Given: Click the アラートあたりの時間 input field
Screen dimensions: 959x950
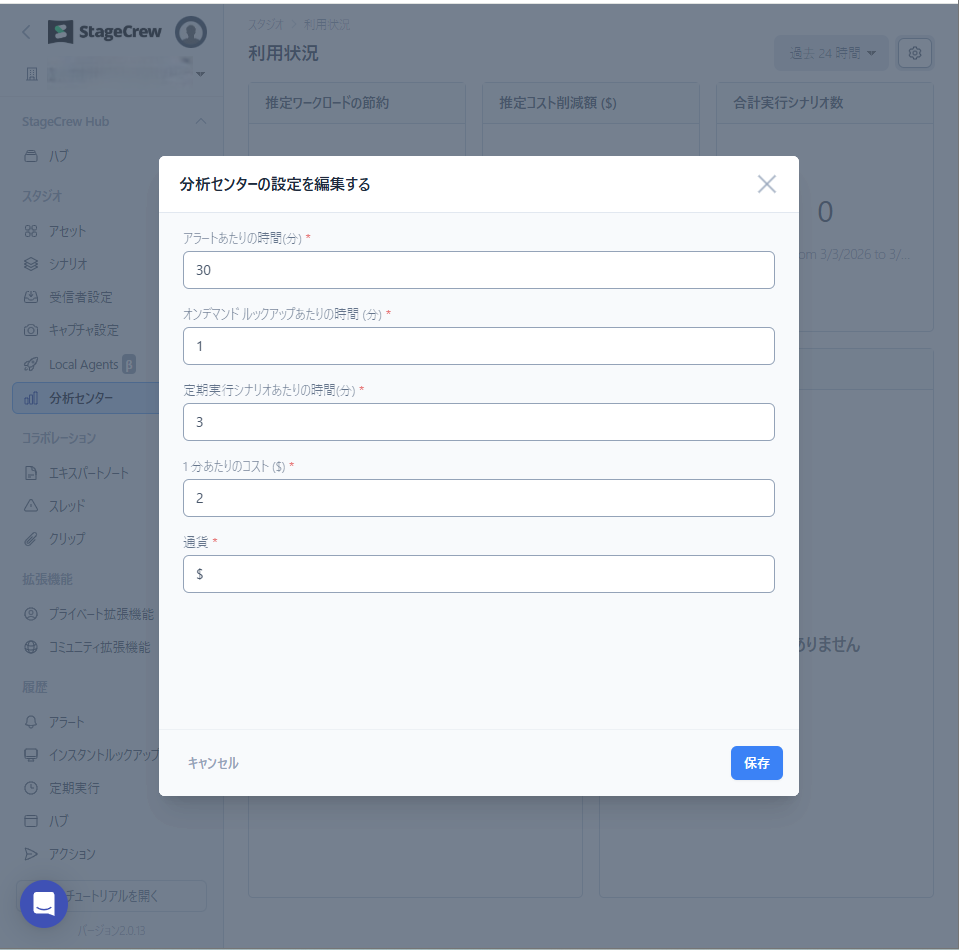Looking at the screenshot, I should tap(478, 270).
